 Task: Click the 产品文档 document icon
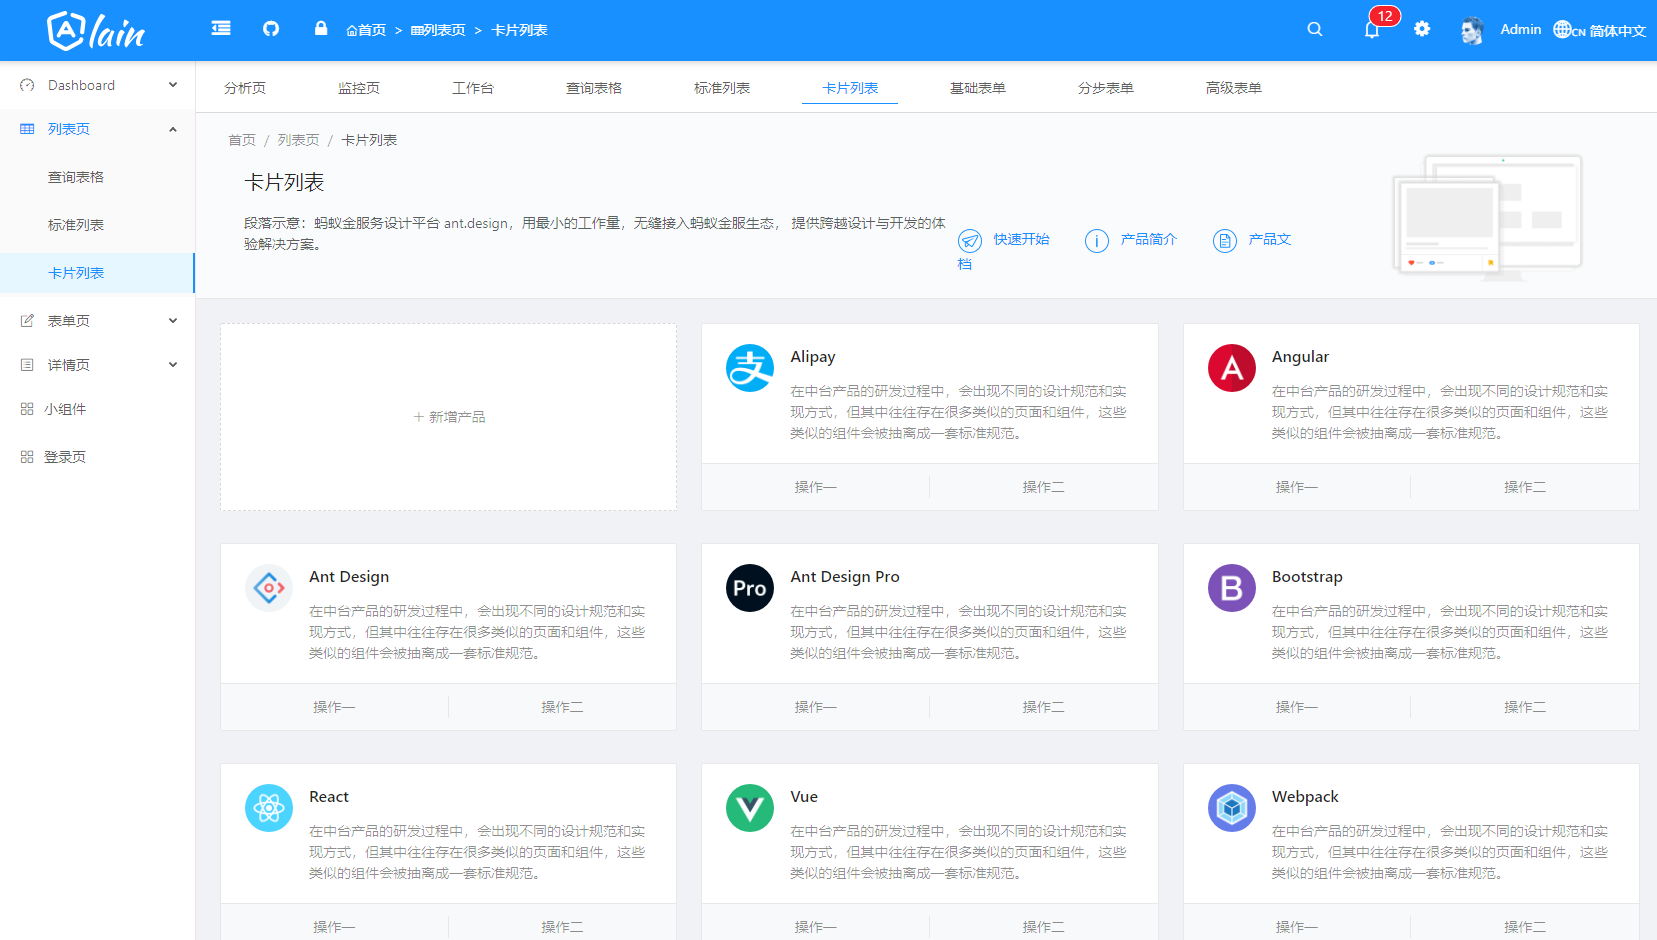(x=1225, y=241)
